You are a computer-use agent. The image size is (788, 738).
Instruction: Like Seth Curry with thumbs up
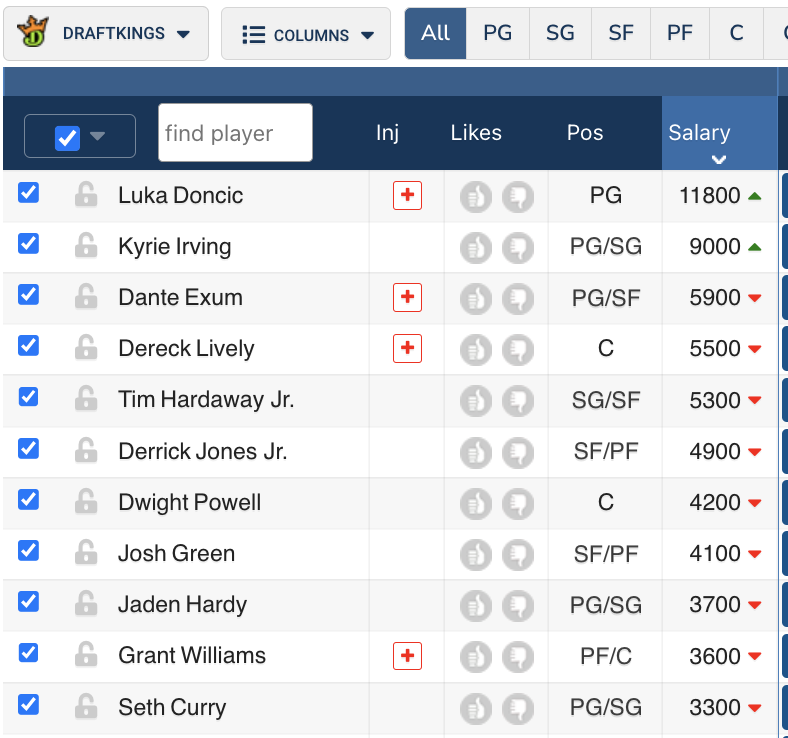point(475,708)
